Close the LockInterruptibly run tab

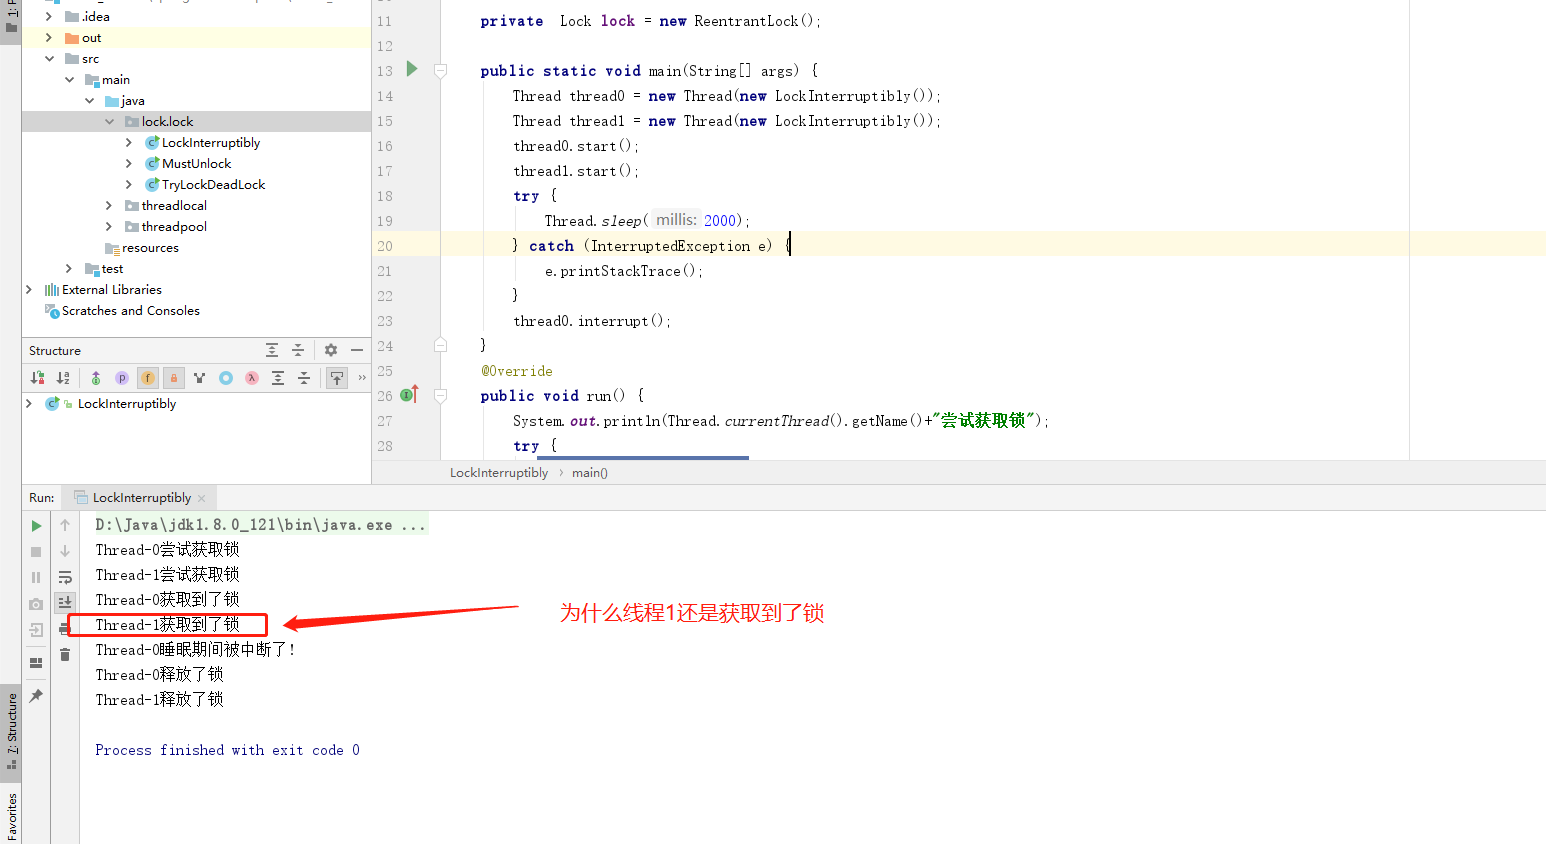click(x=202, y=498)
